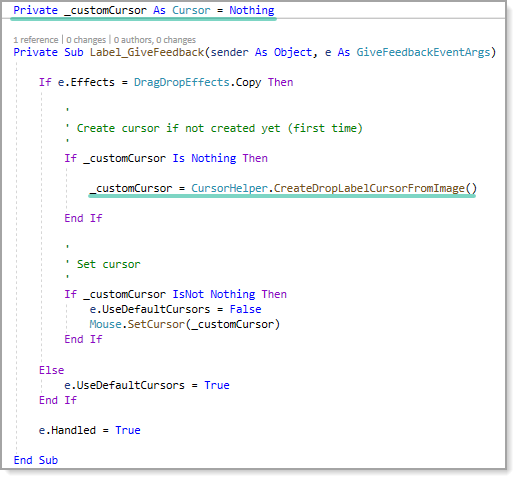Viewport: 518px width, 481px height.
Task: Click the 'End Sub' line
Action: (x=36, y=460)
